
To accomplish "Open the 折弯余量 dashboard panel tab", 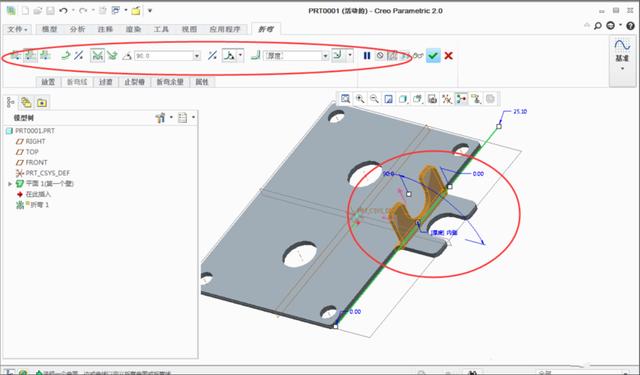I will (x=170, y=82).
